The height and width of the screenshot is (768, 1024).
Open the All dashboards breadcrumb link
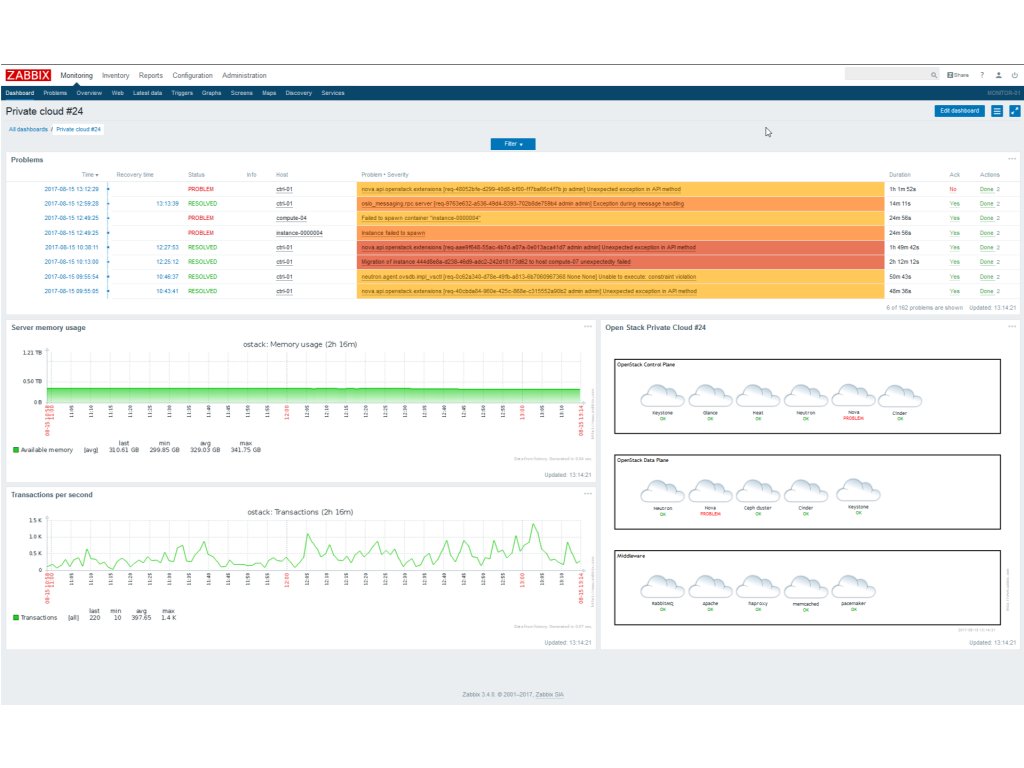tap(28, 129)
